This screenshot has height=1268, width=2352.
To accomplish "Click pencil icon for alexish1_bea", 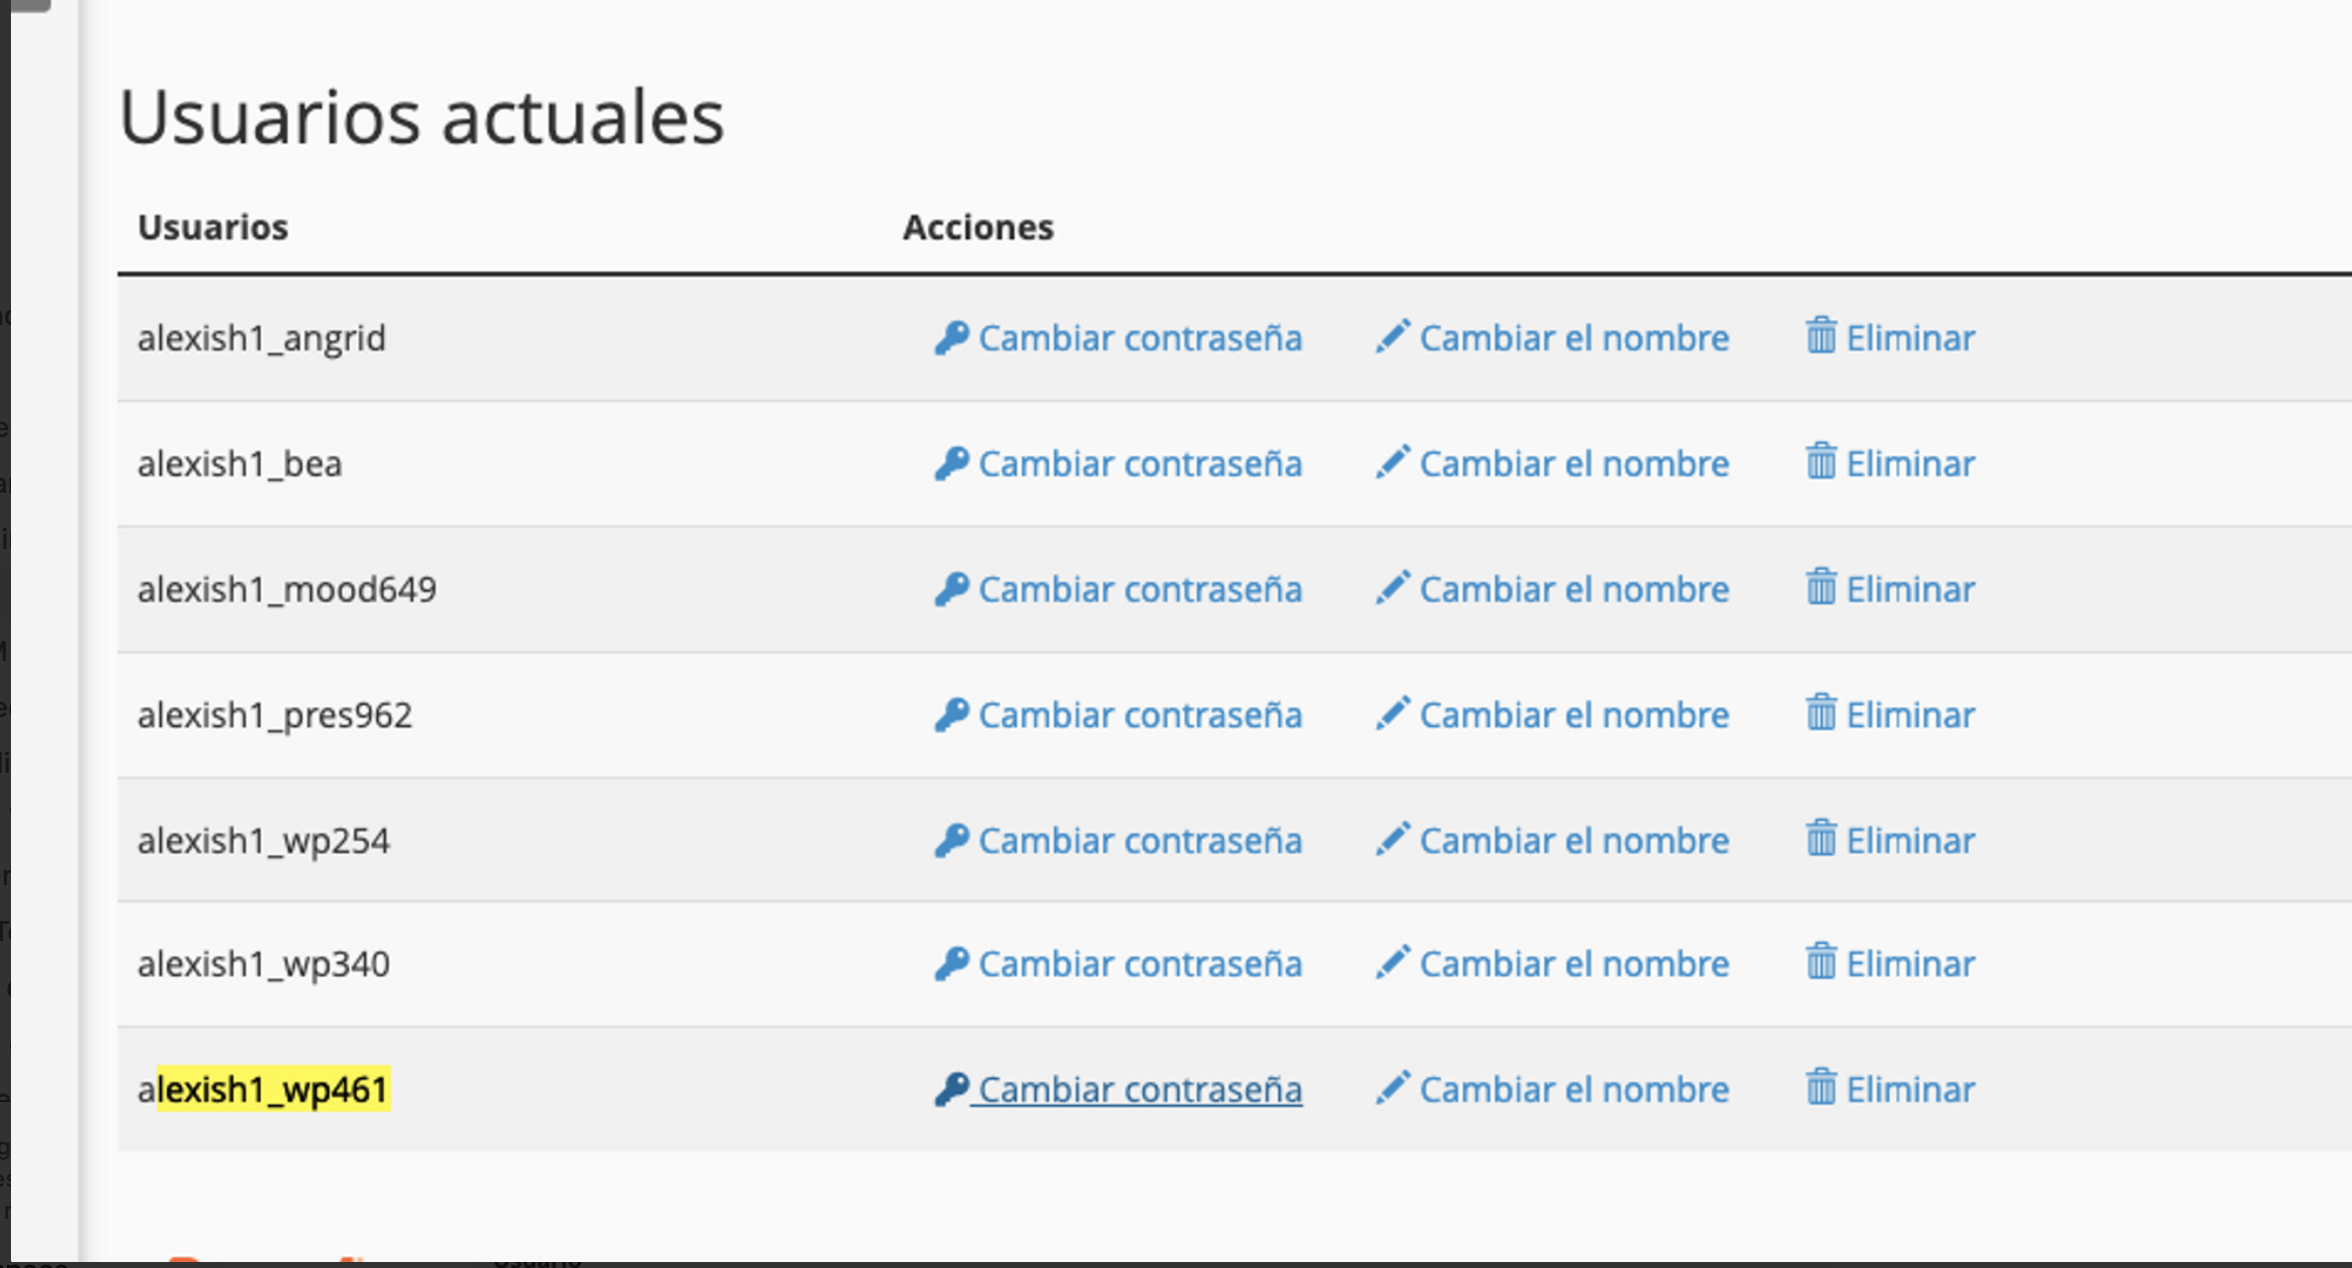I will point(1392,463).
